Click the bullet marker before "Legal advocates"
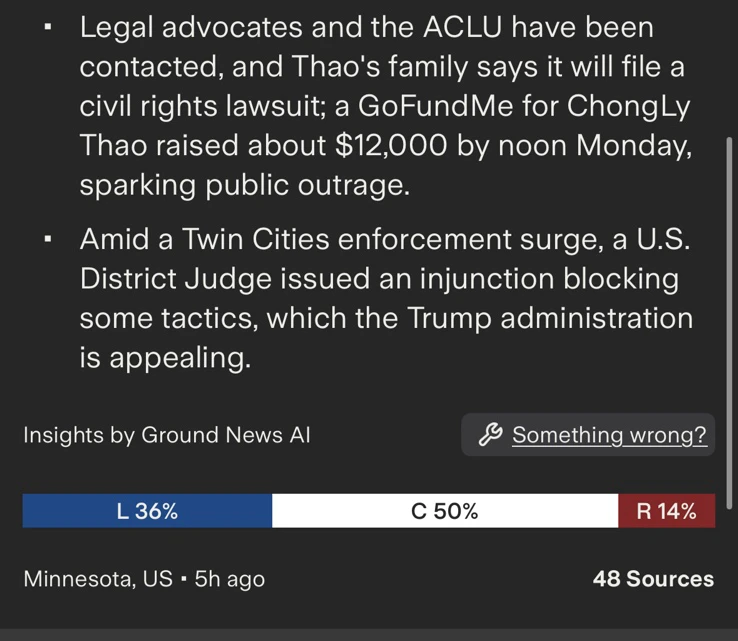This screenshot has width=738, height=641. coord(47,28)
